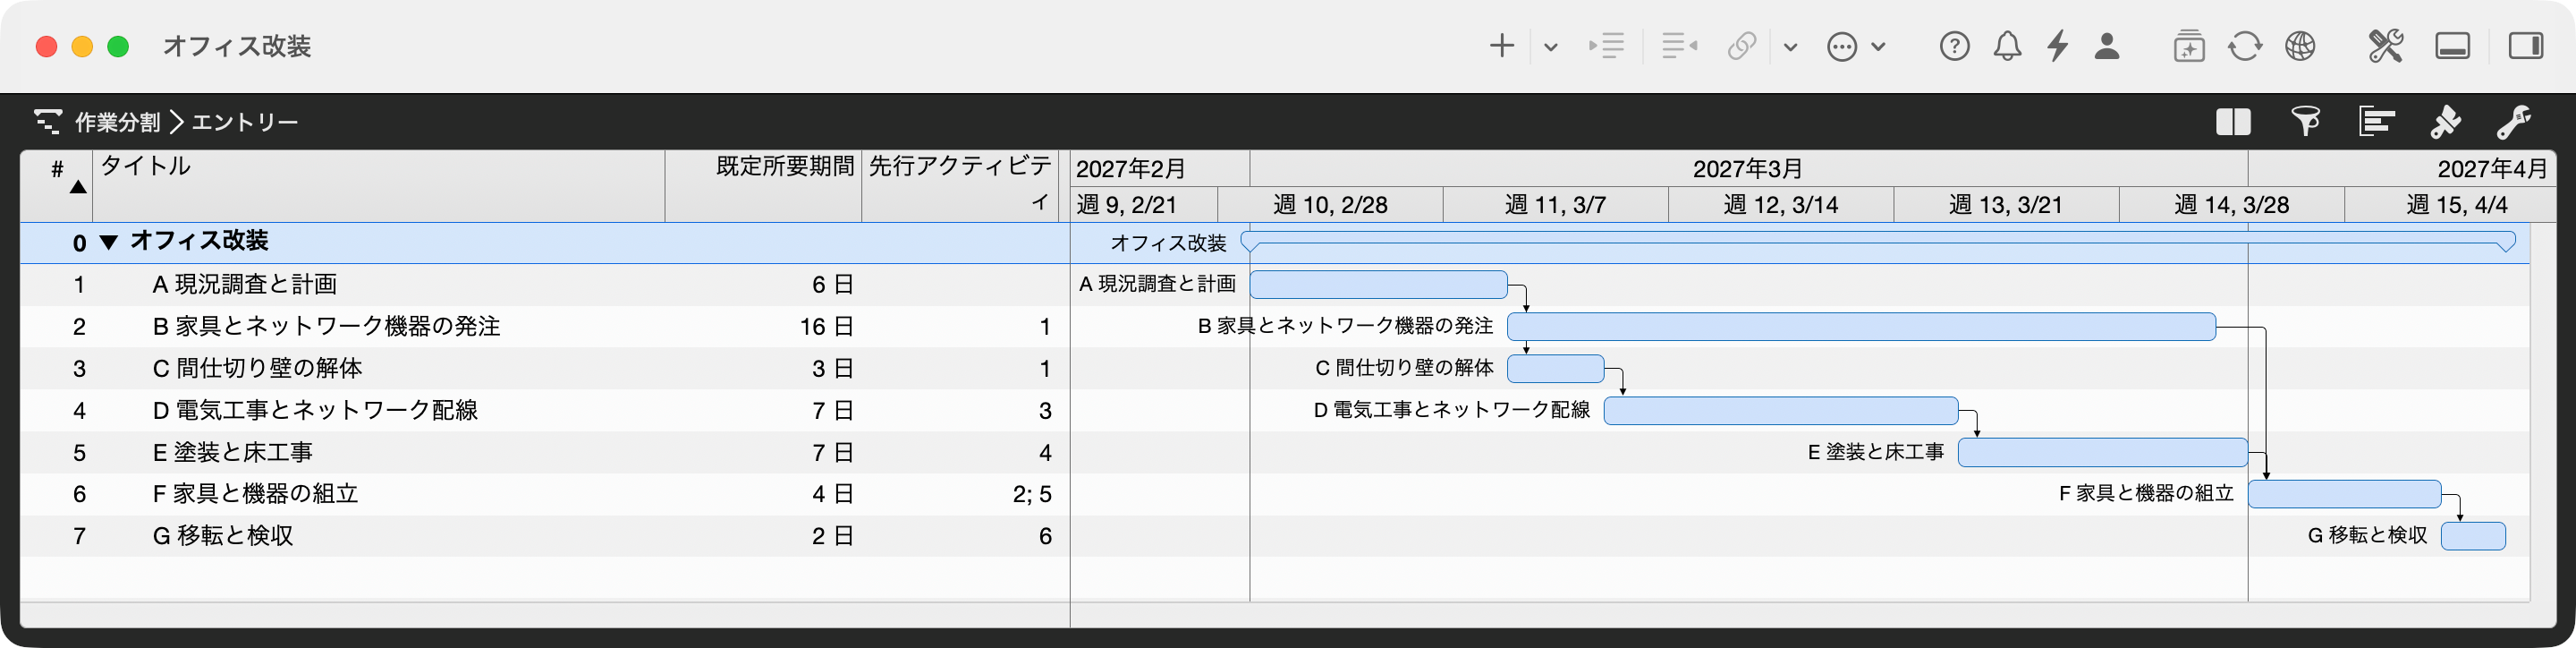Open help with the question mark icon

coord(1954,46)
